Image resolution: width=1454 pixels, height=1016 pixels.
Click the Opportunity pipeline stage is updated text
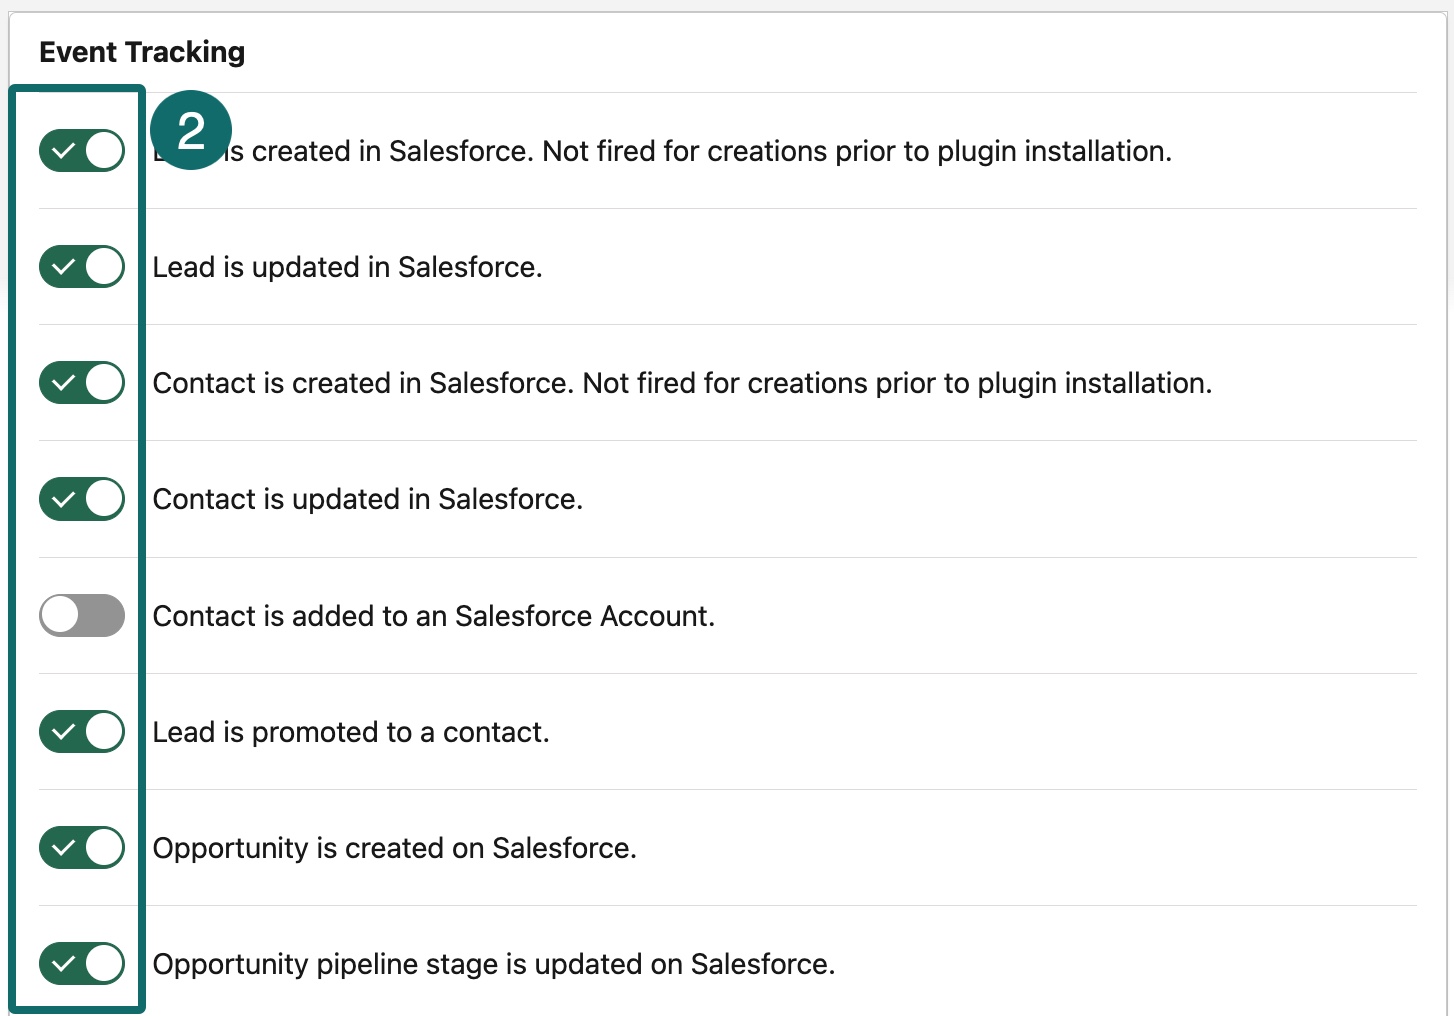click(x=493, y=964)
